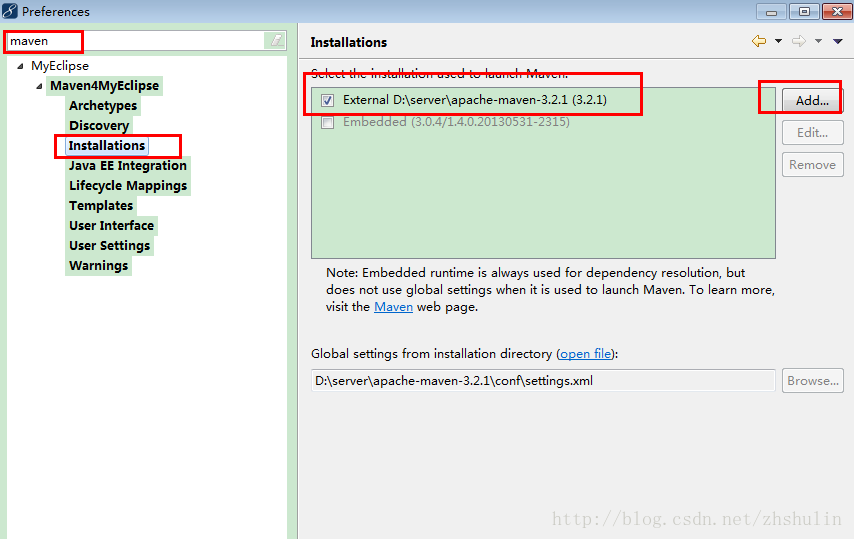Click the Preferences window app icon

(10, 11)
